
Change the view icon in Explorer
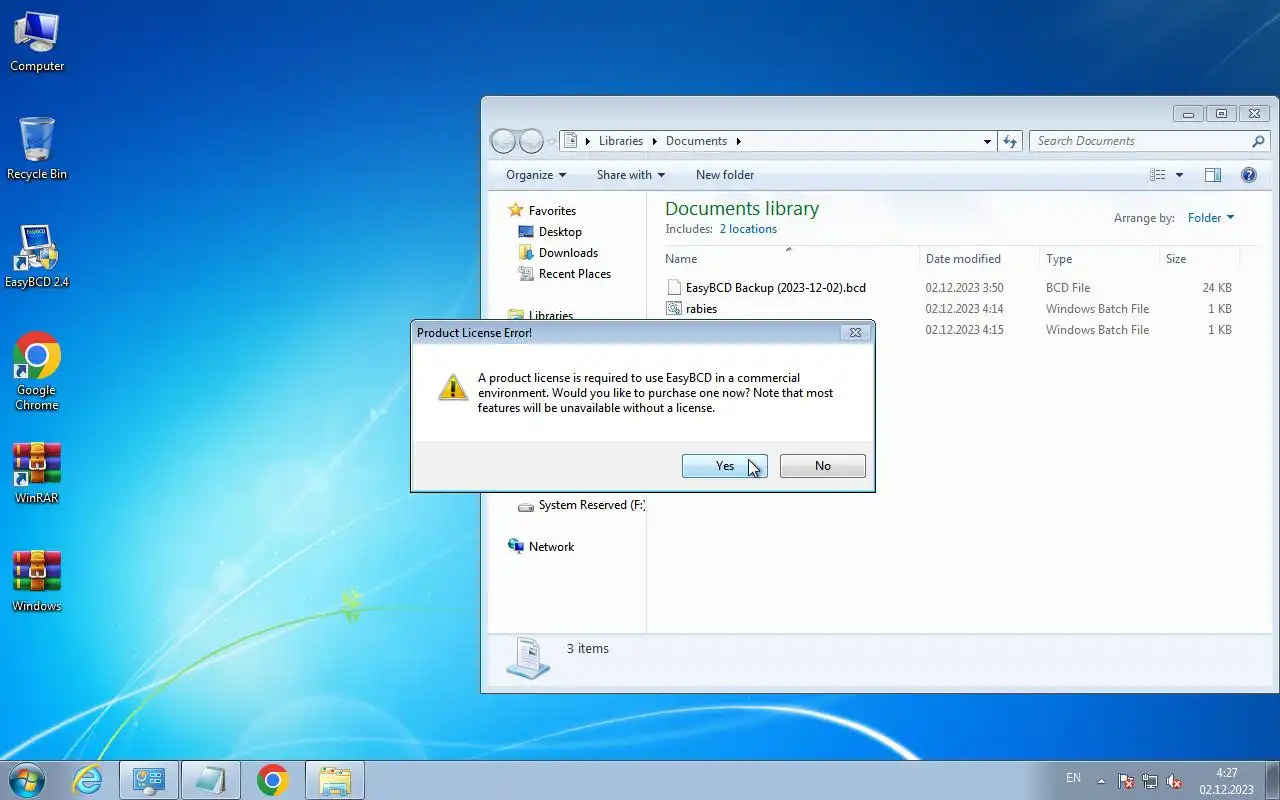1158,175
